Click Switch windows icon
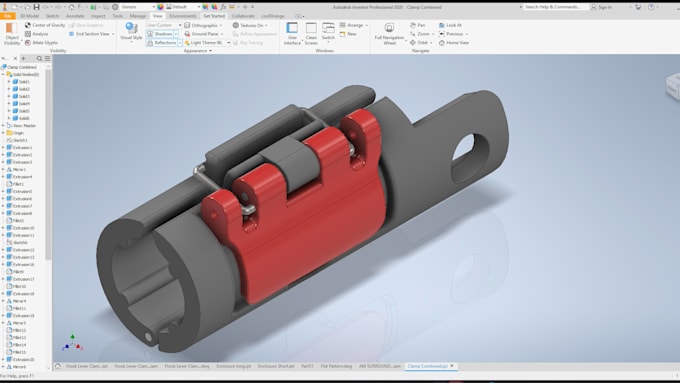Image resolution: width=680 pixels, height=383 pixels. [x=328, y=28]
